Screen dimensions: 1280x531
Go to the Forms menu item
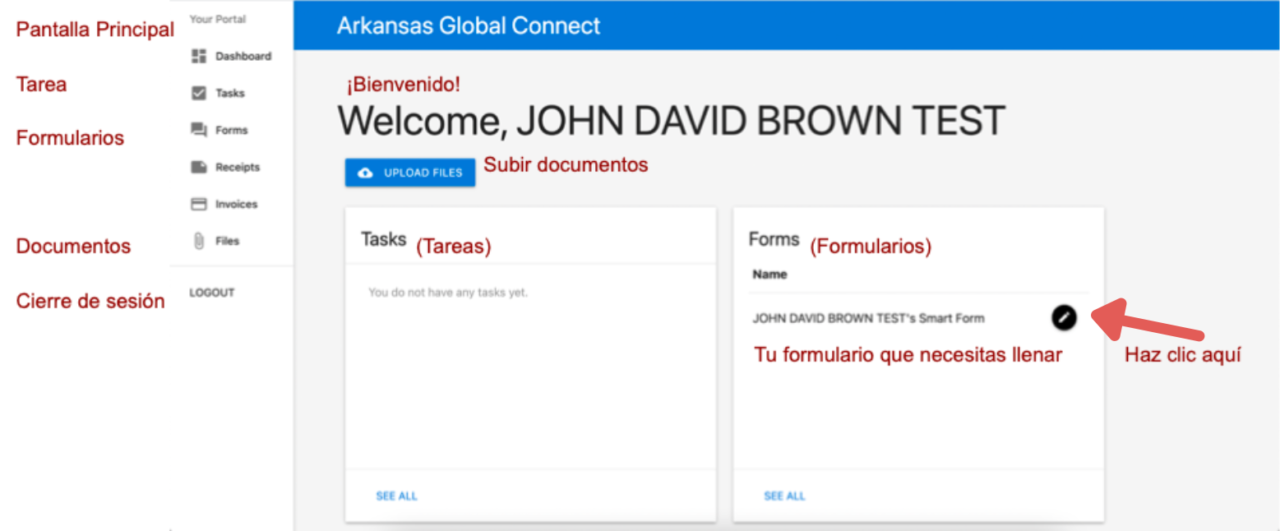point(232,130)
